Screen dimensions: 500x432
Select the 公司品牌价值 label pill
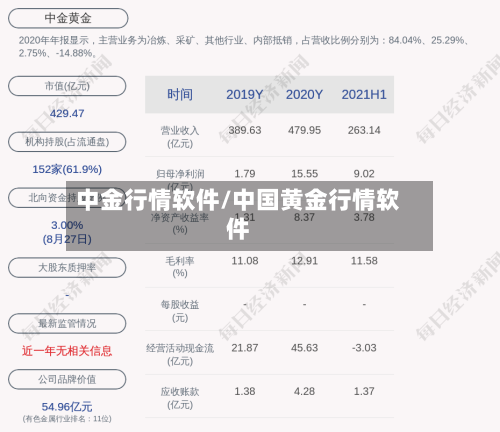click(x=67, y=379)
